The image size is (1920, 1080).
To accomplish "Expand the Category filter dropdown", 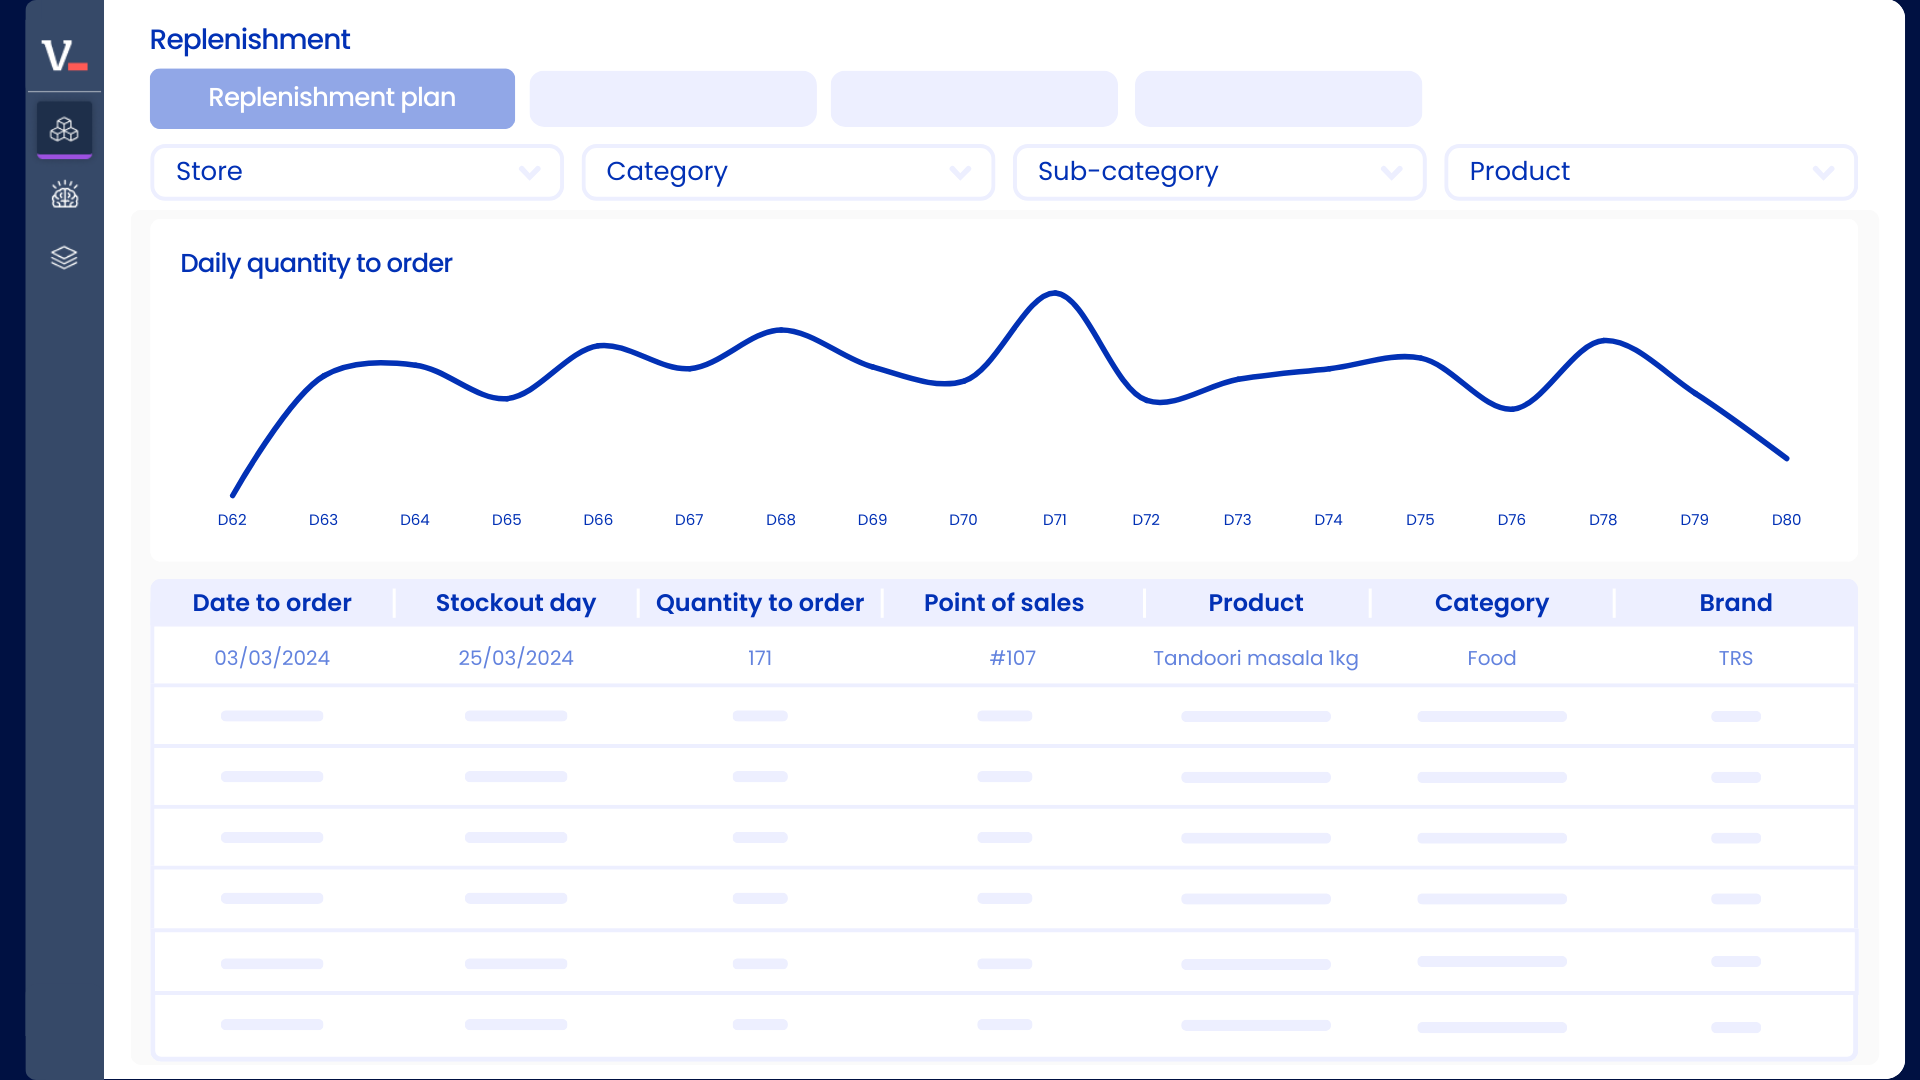I will coord(788,172).
